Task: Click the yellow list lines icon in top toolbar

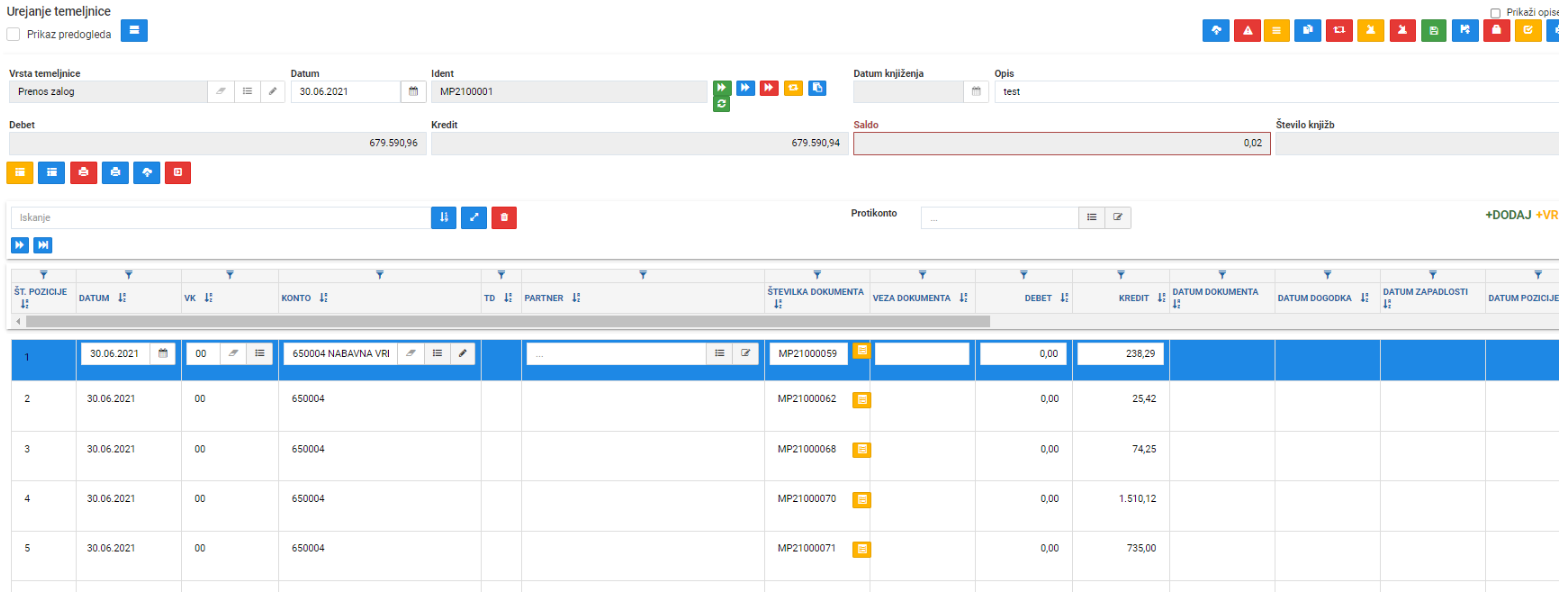Action: coord(1277,30)
